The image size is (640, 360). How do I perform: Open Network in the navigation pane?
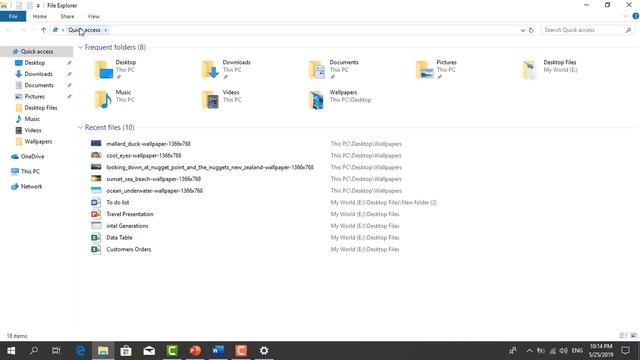(x=31, y=187)
